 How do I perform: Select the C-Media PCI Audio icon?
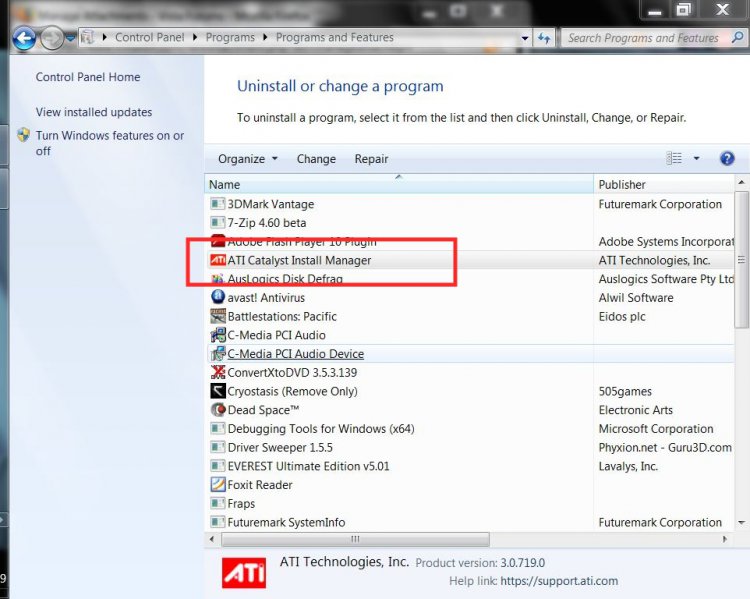pos(218,335)
